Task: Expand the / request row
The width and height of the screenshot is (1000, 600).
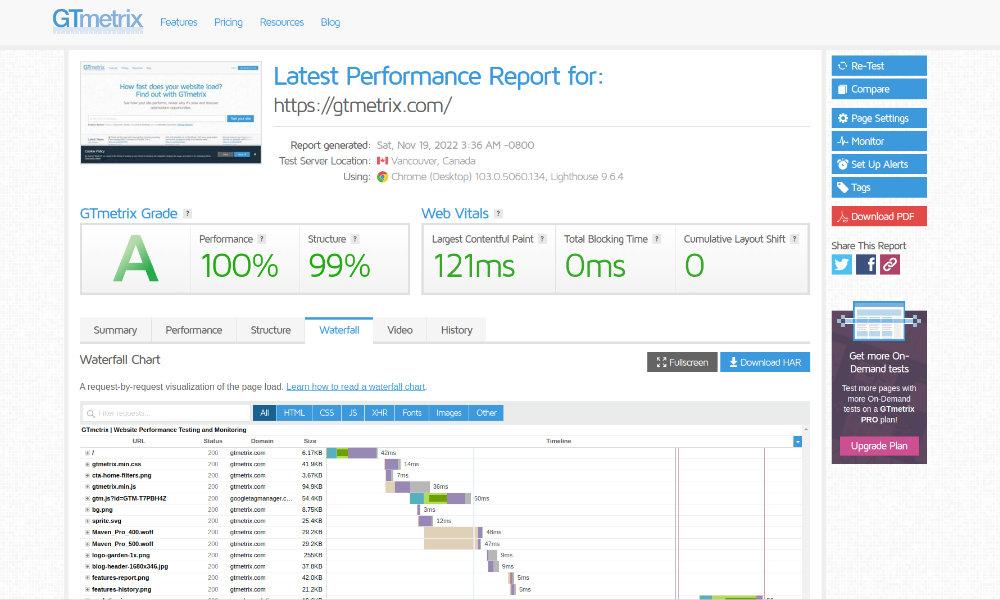Action: (87, 453)
